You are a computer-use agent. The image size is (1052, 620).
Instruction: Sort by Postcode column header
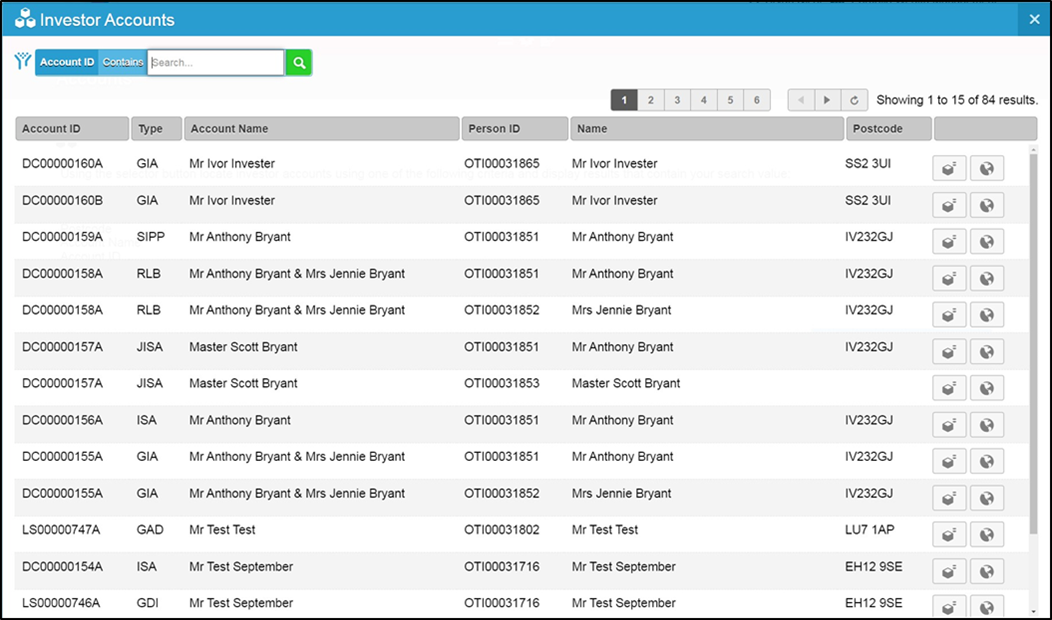coord(889,129)
